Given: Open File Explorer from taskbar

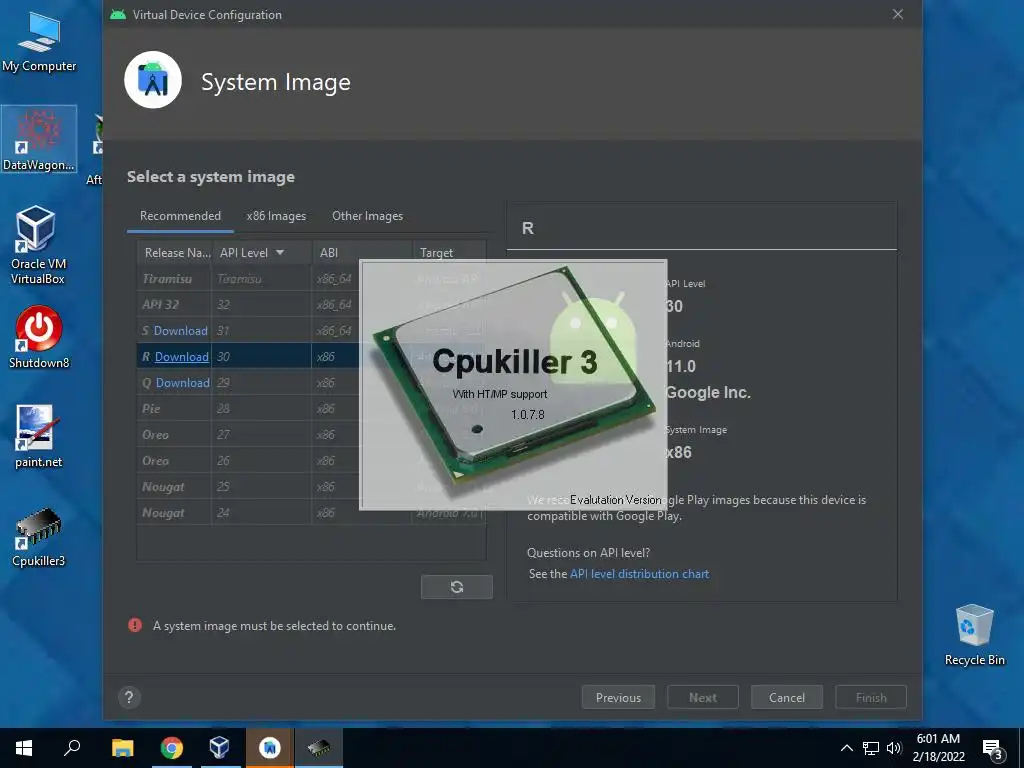Looking at the screenshot, I should tap(122, 748).
